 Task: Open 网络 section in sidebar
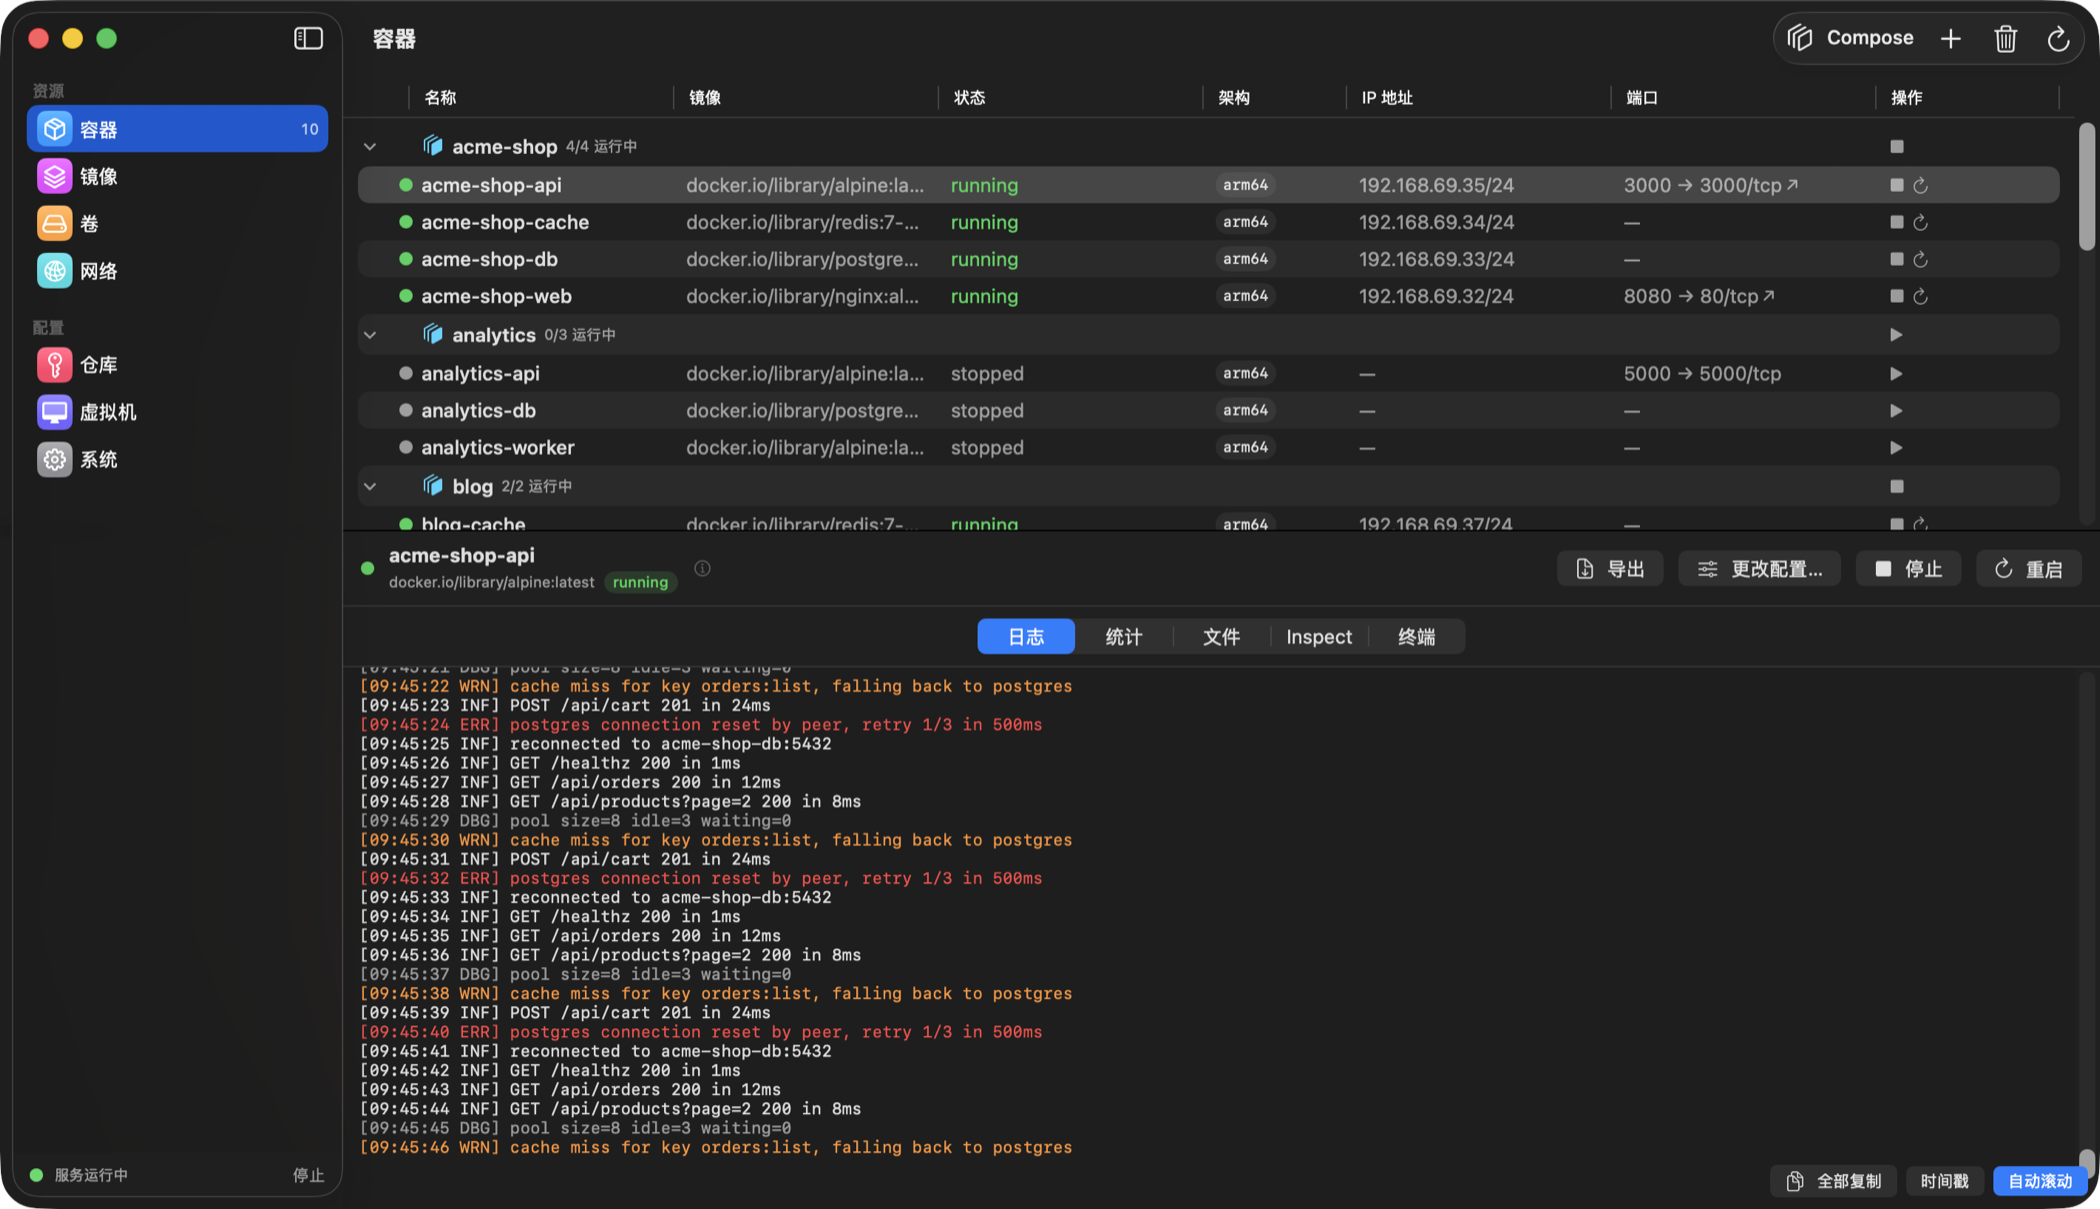[x=177, y=271]
